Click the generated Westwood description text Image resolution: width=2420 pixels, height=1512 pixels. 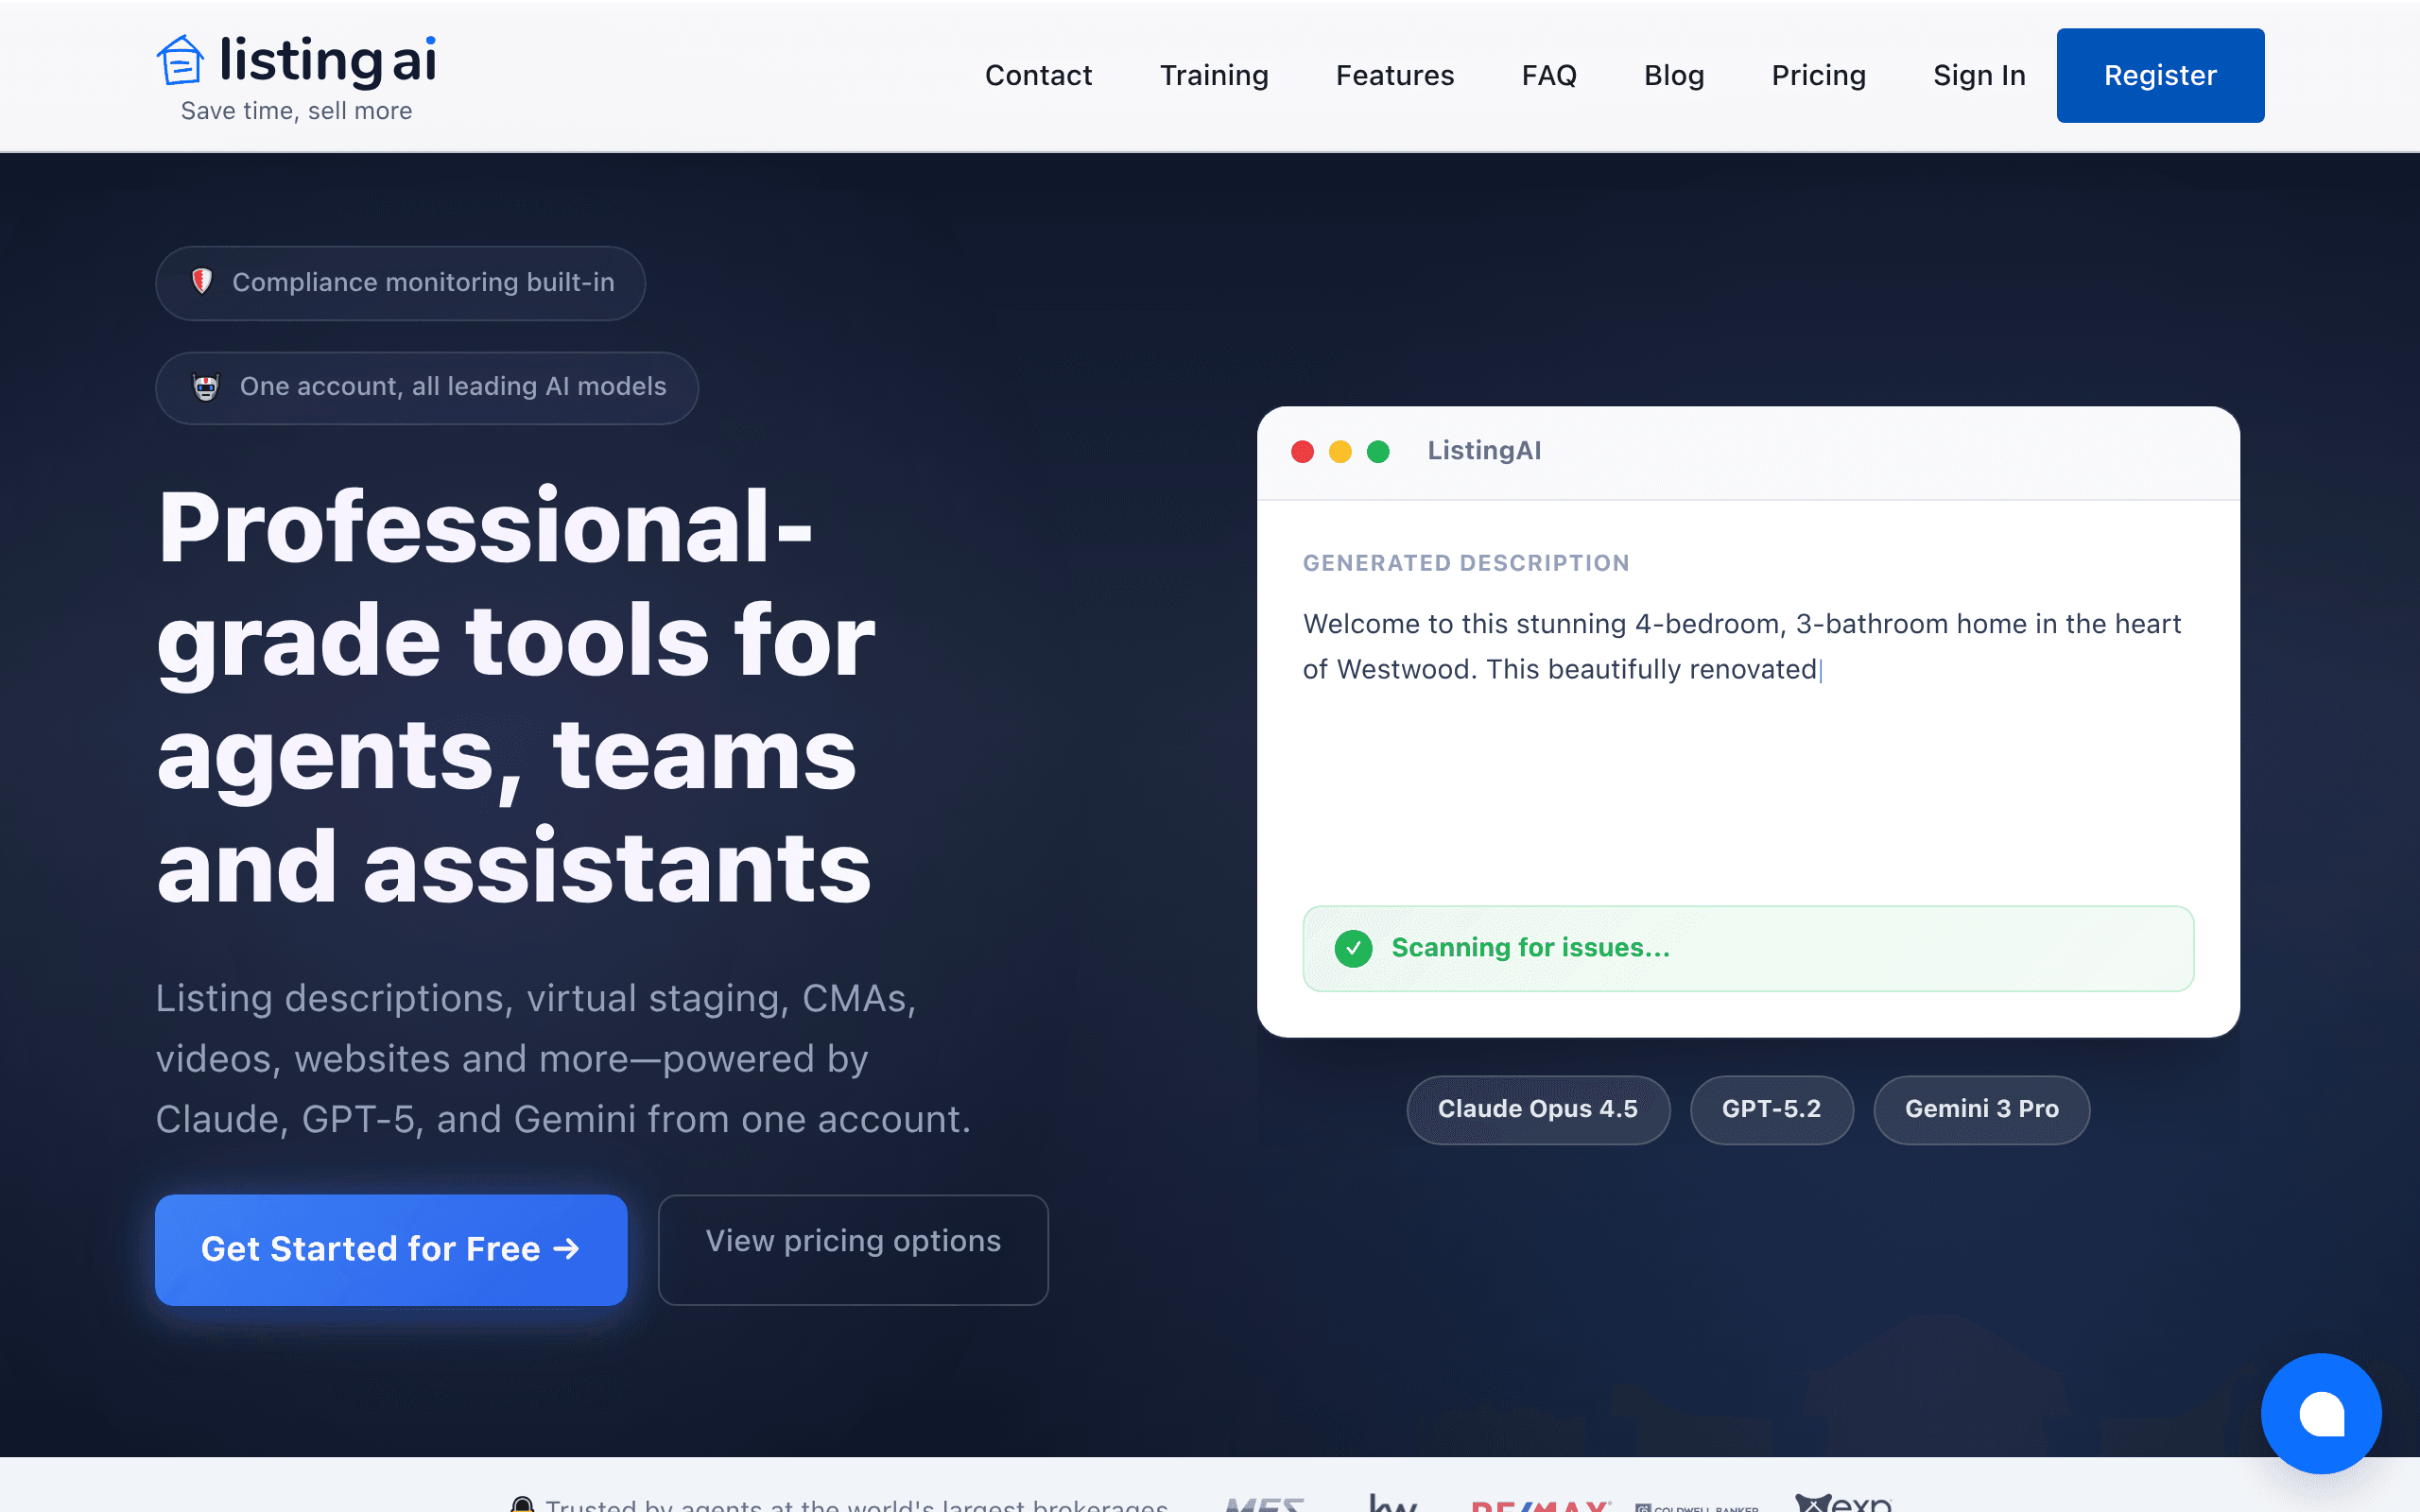point(1741,646)
